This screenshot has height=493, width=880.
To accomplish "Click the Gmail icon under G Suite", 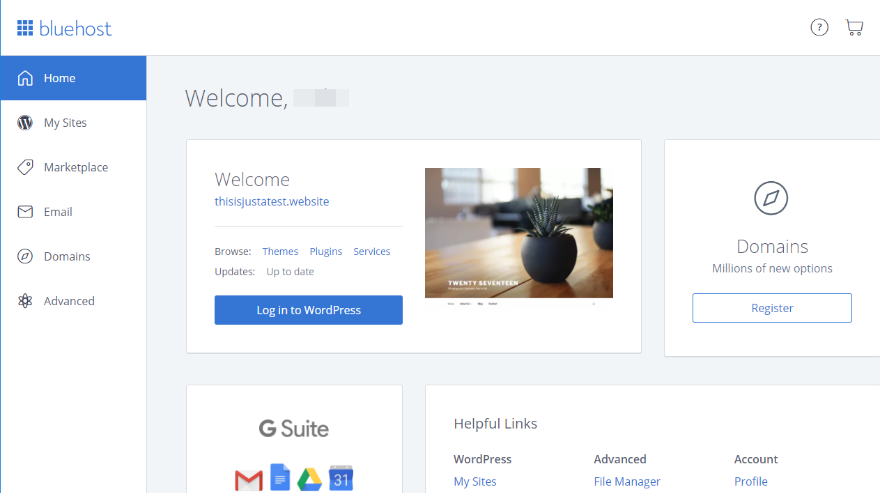I will coord(249,480).
